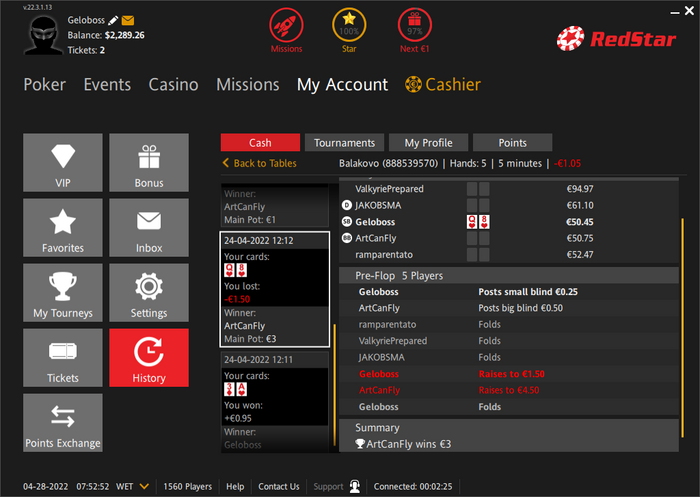Open the Missions main menu

point(248,84)
